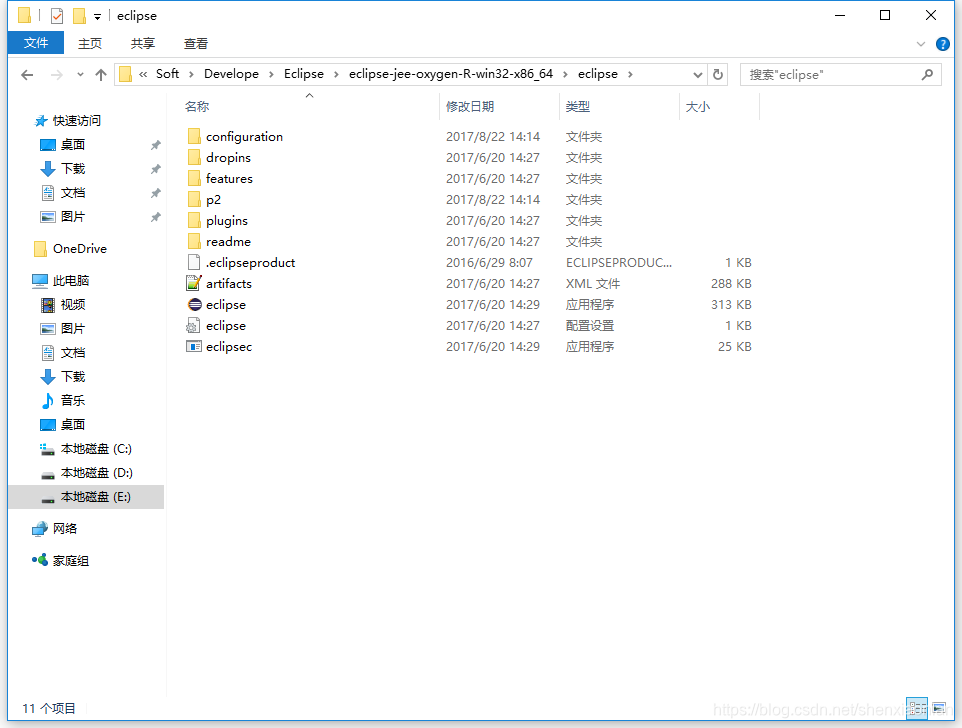962x728 pixels.
Task: Expand the ribbon with chevron
Action: [x=920, y=44]
